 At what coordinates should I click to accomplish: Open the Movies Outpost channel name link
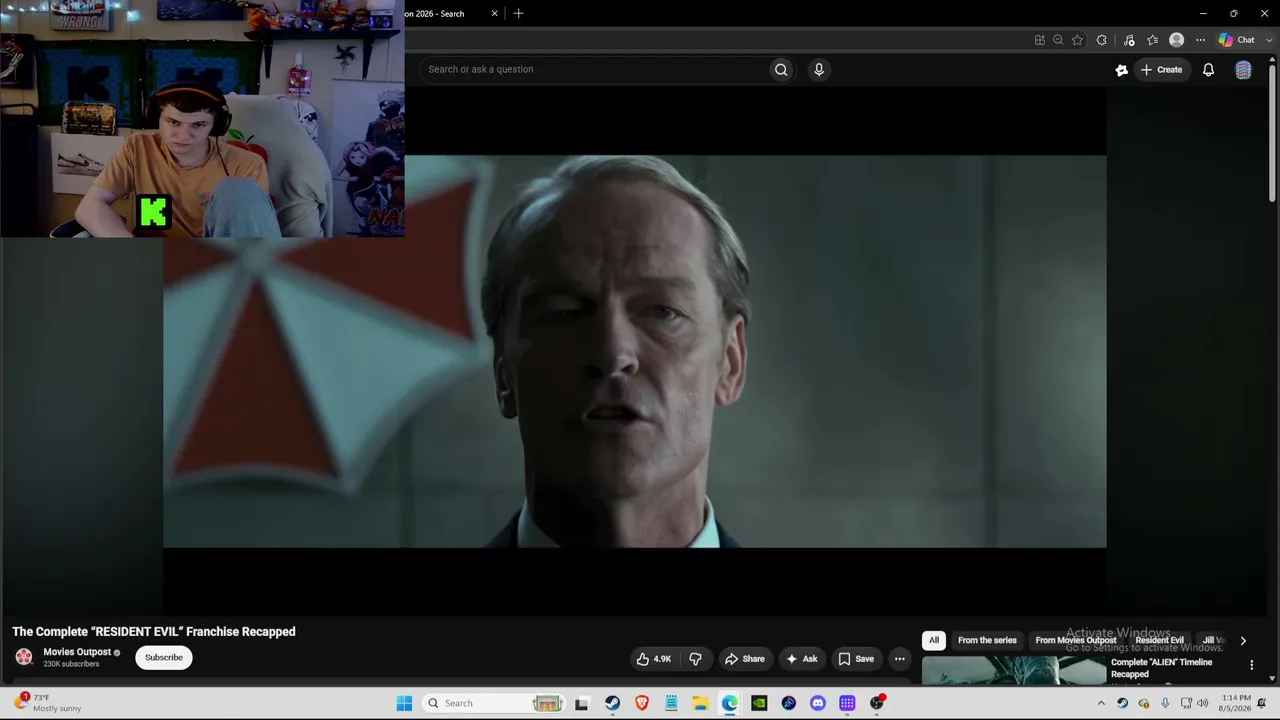pyautogui.click(x=77, y=652)
